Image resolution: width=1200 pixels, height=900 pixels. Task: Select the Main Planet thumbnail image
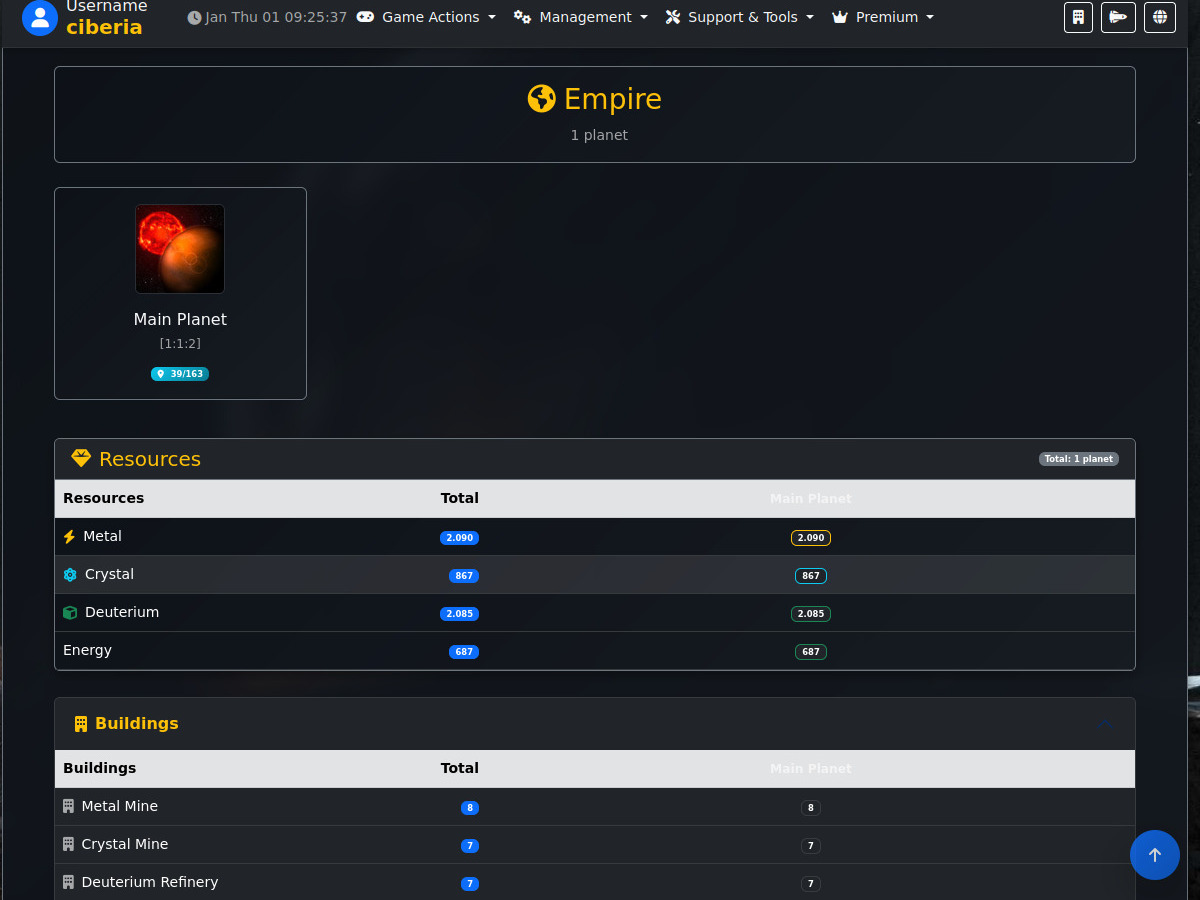tap(180, 249)
